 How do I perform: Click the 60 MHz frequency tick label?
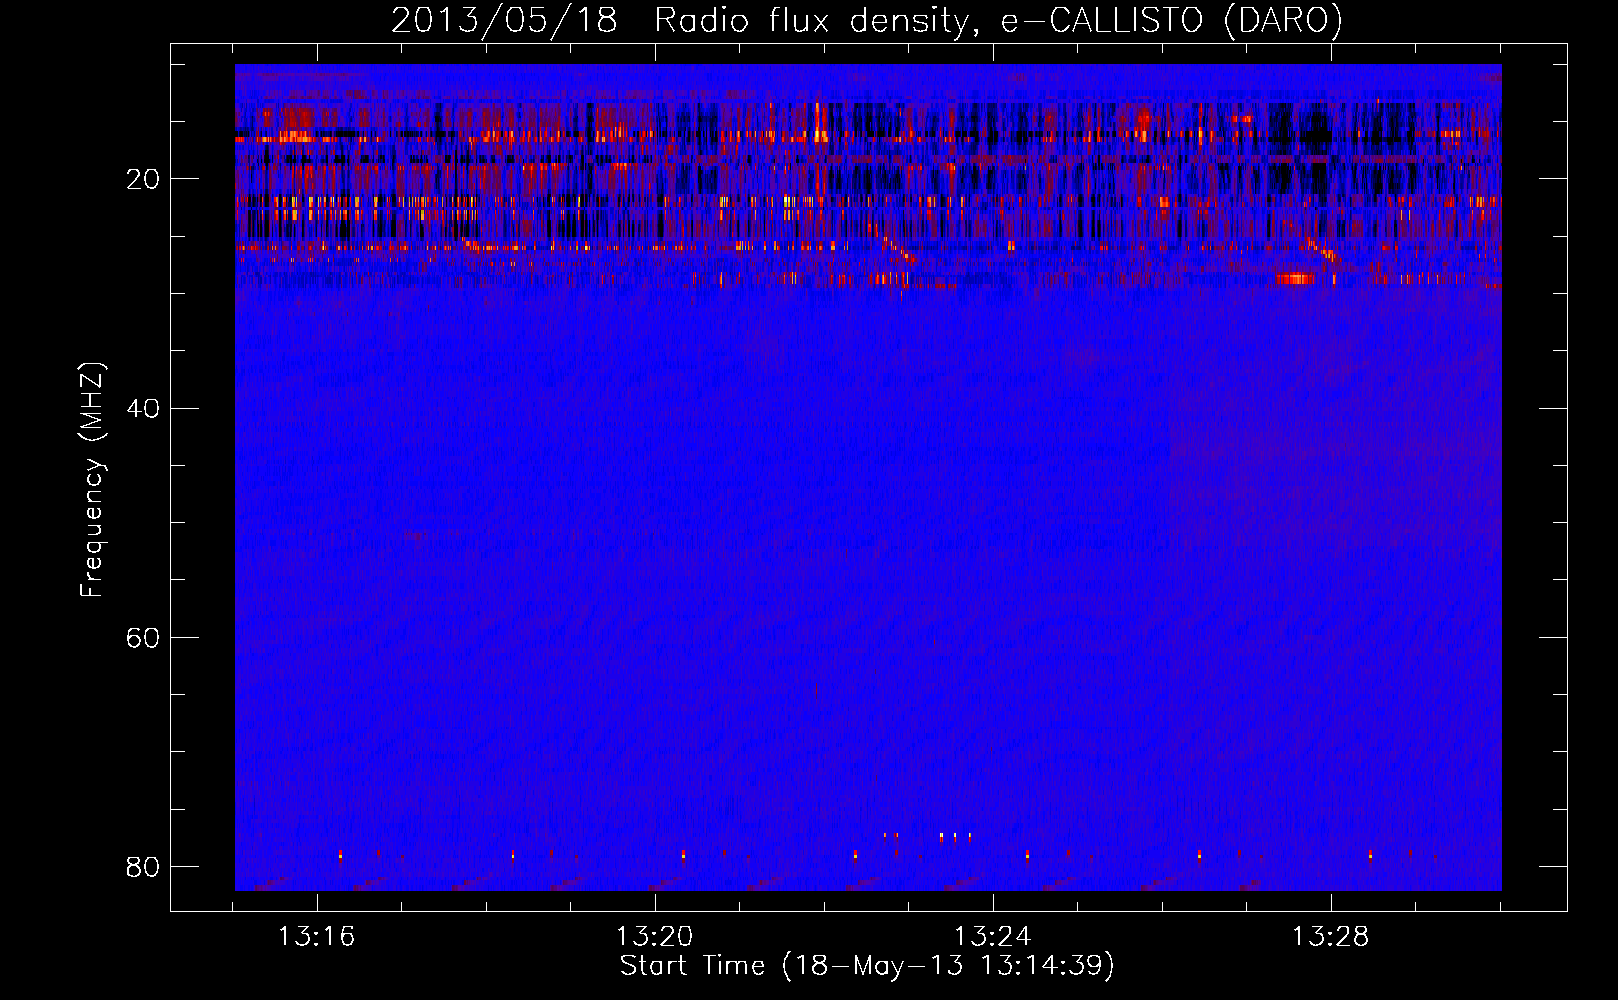coord(143,637)
